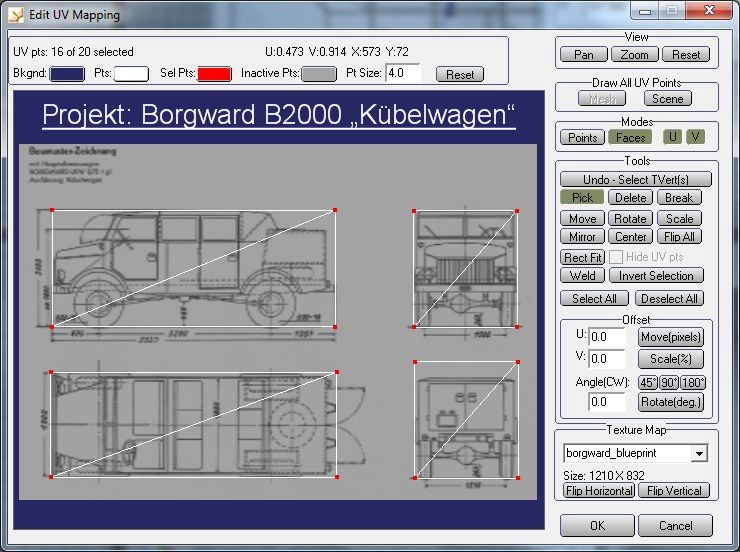Select the Move tool
Viewport: 740px width, 552px height.
582,218
